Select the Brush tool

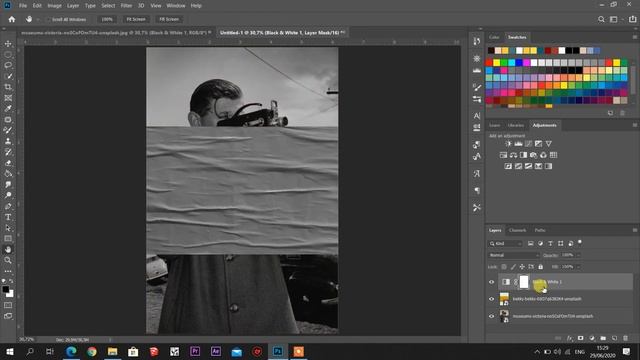pos(8,130)
